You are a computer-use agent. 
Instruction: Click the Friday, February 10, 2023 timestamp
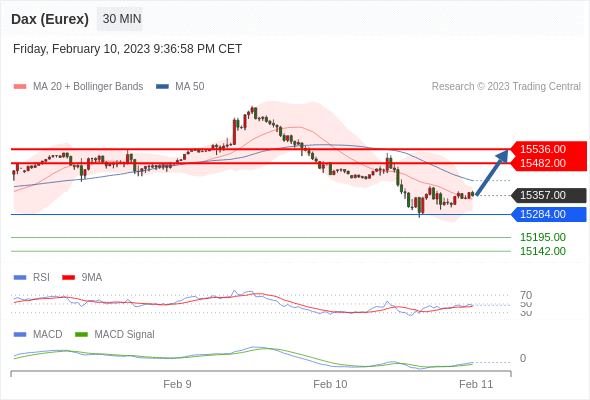(127, 49)
